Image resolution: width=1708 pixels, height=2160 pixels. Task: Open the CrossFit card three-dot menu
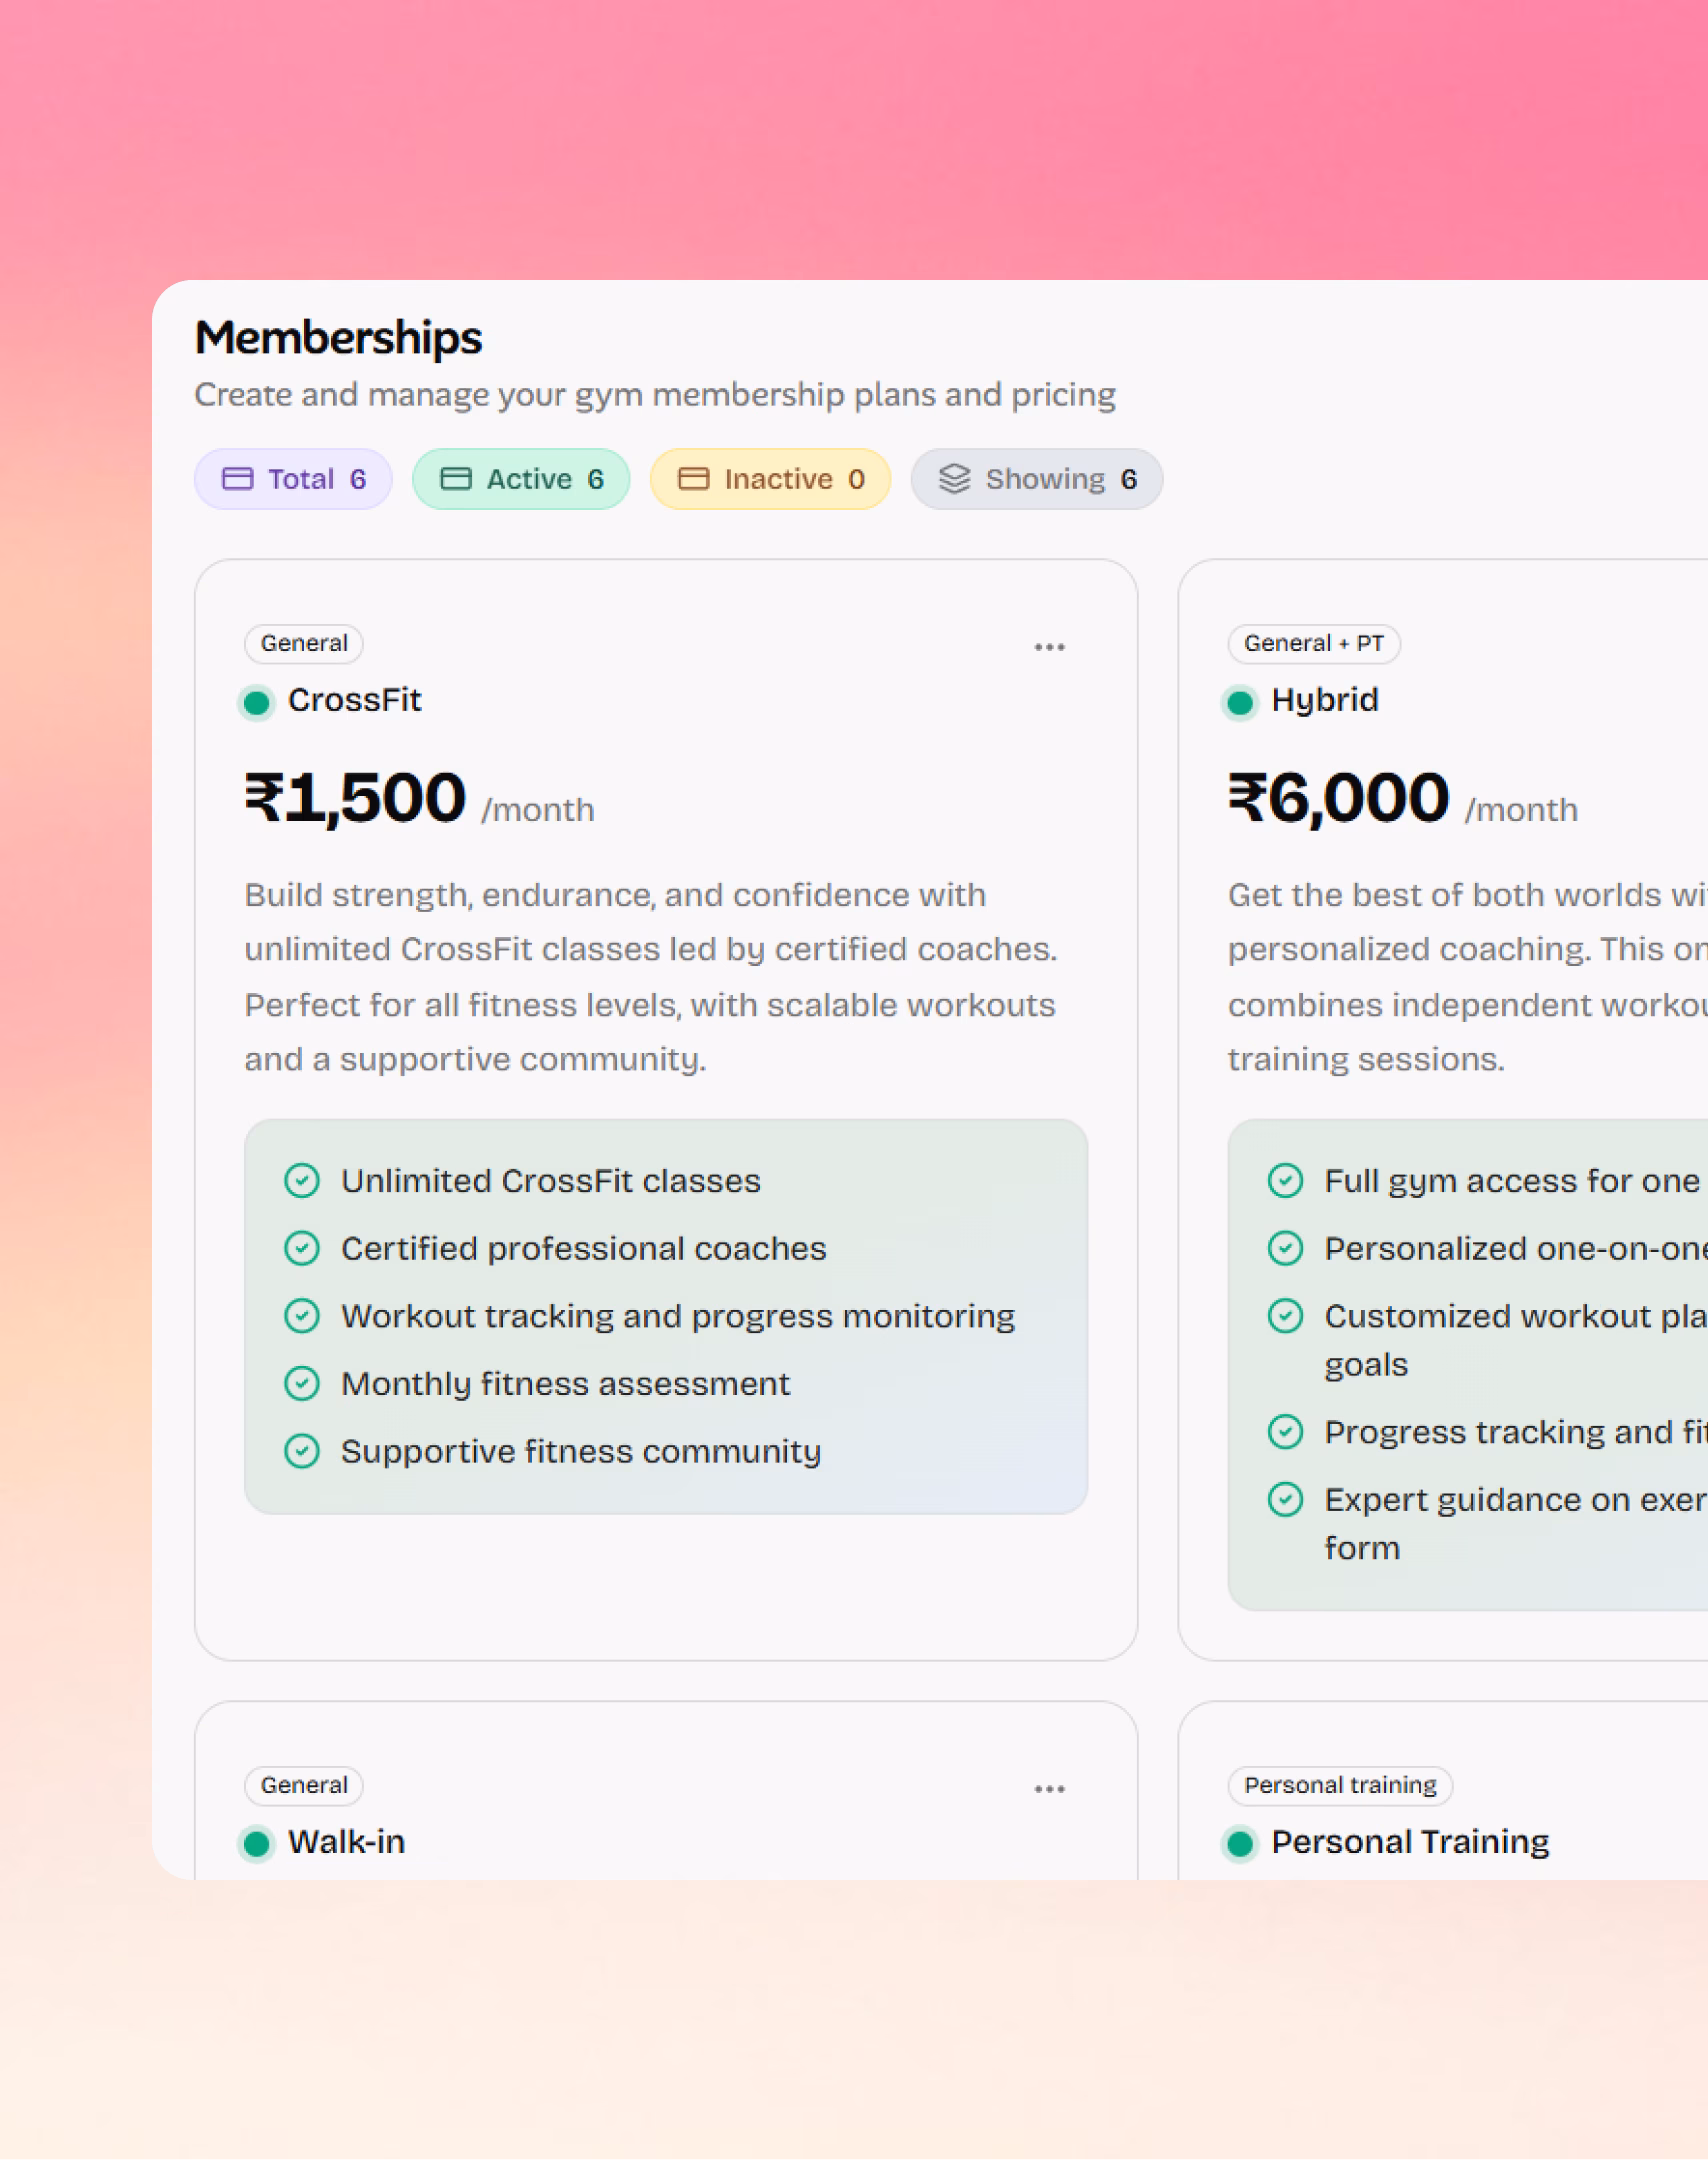1049,647
